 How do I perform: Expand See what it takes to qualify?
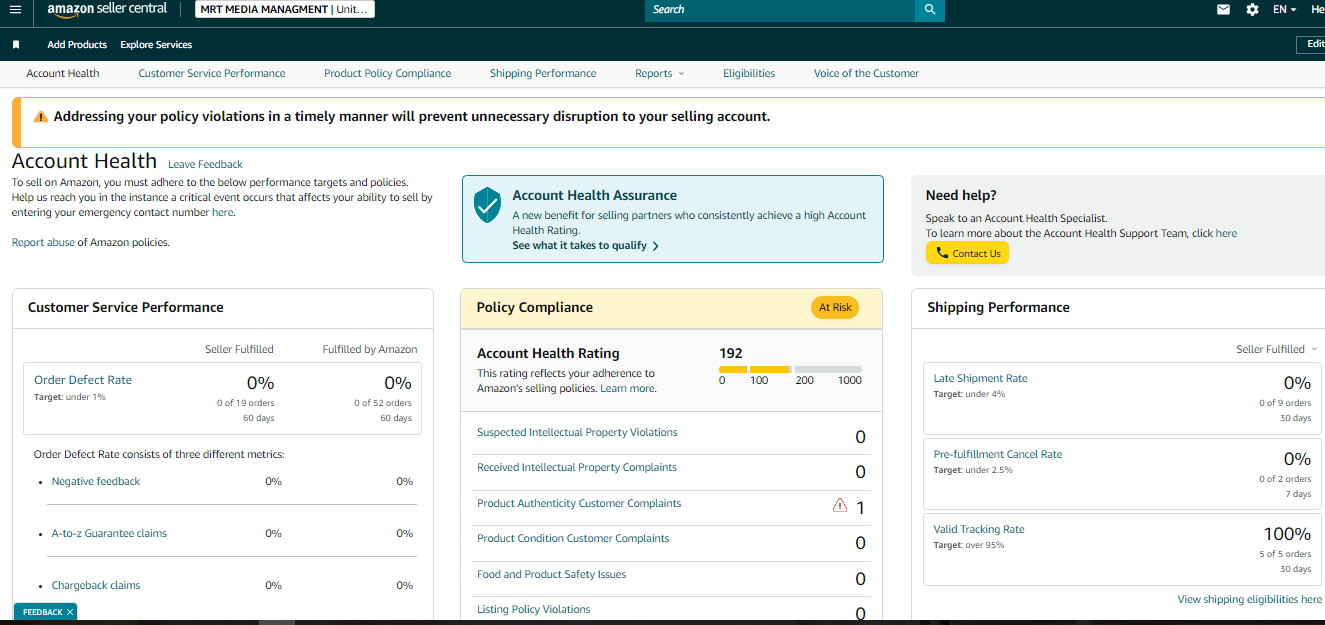tap(585, 246)
